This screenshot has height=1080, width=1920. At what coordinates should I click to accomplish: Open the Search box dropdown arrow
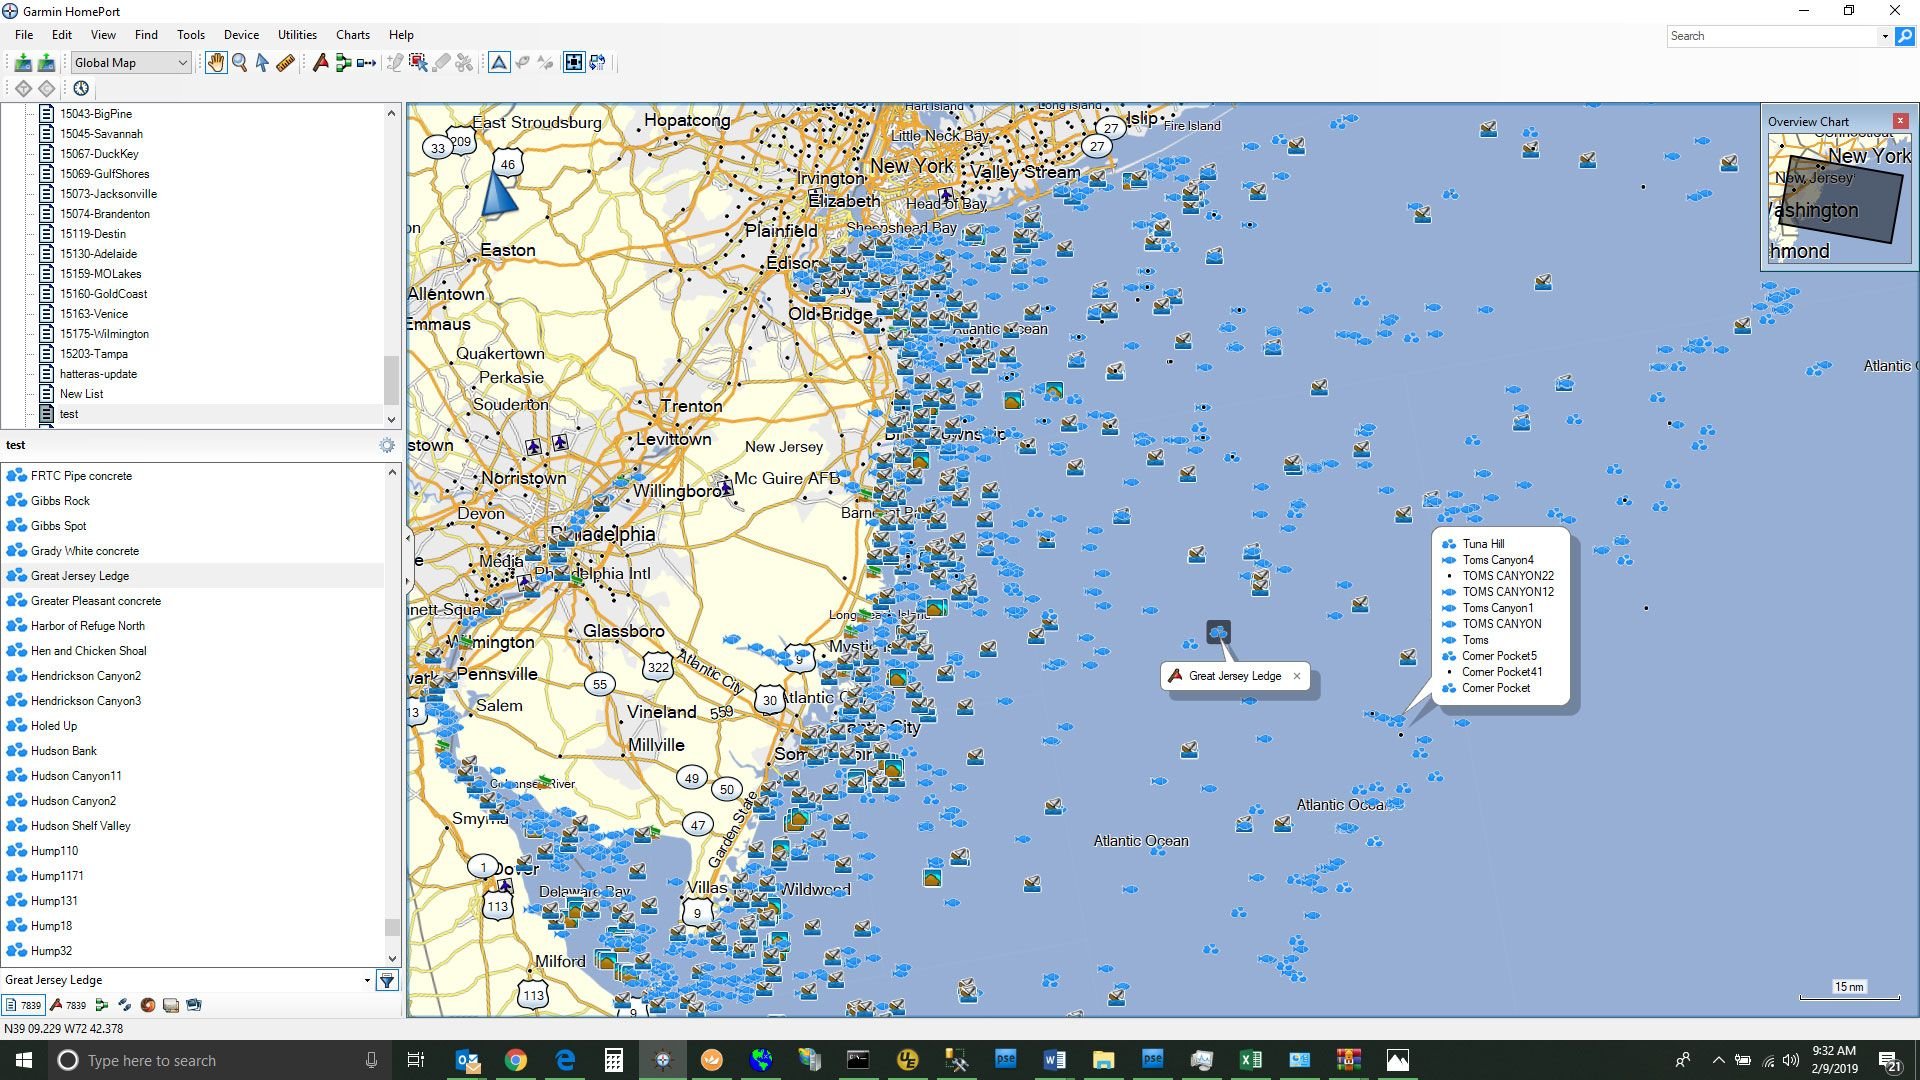click(1885, 36)
